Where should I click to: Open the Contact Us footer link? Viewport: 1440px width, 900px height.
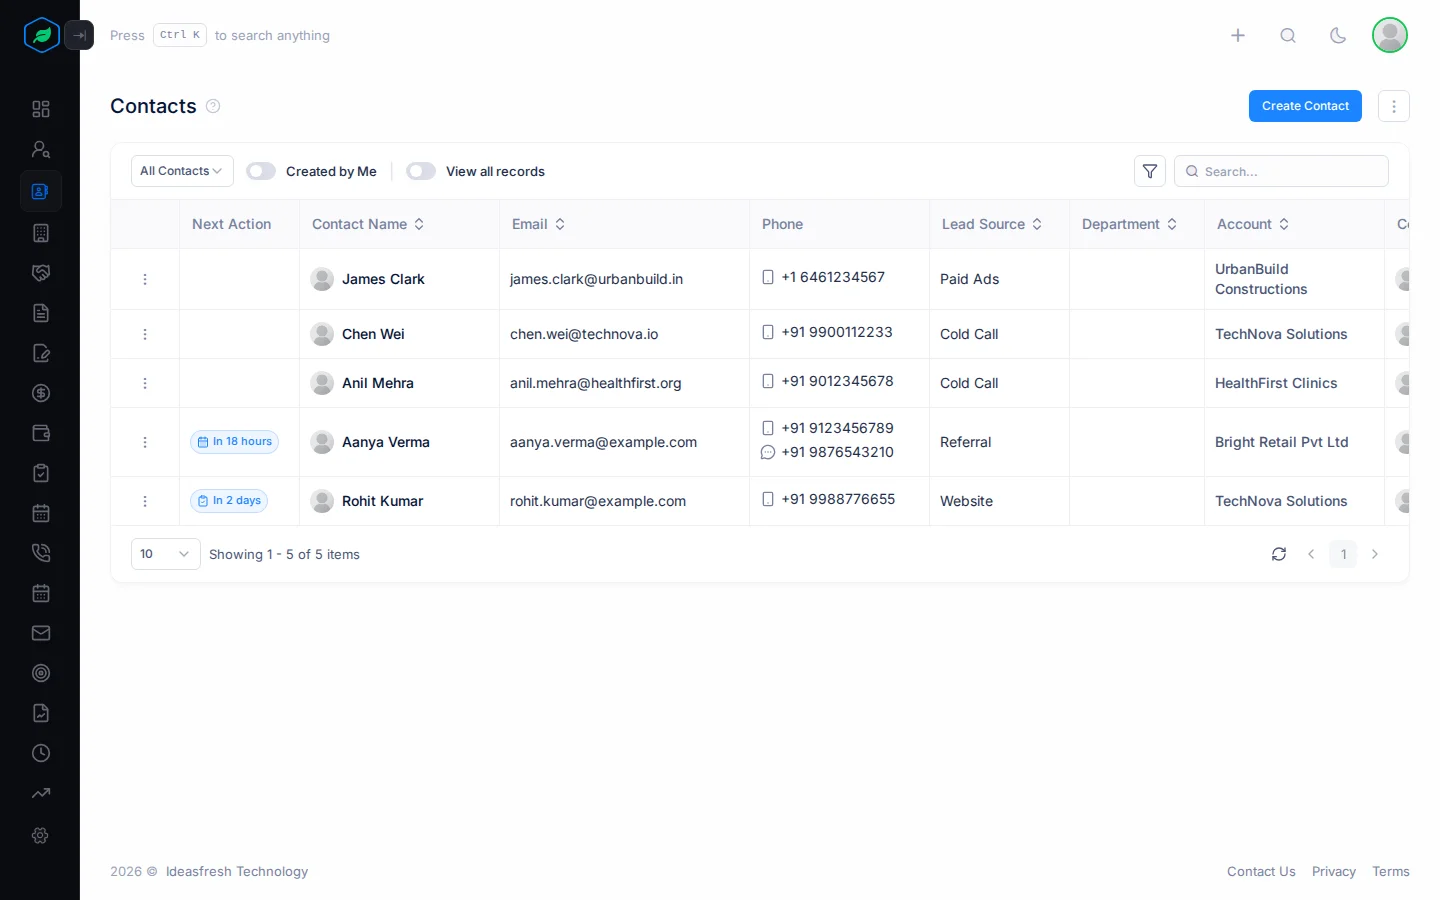point(1261,871)
